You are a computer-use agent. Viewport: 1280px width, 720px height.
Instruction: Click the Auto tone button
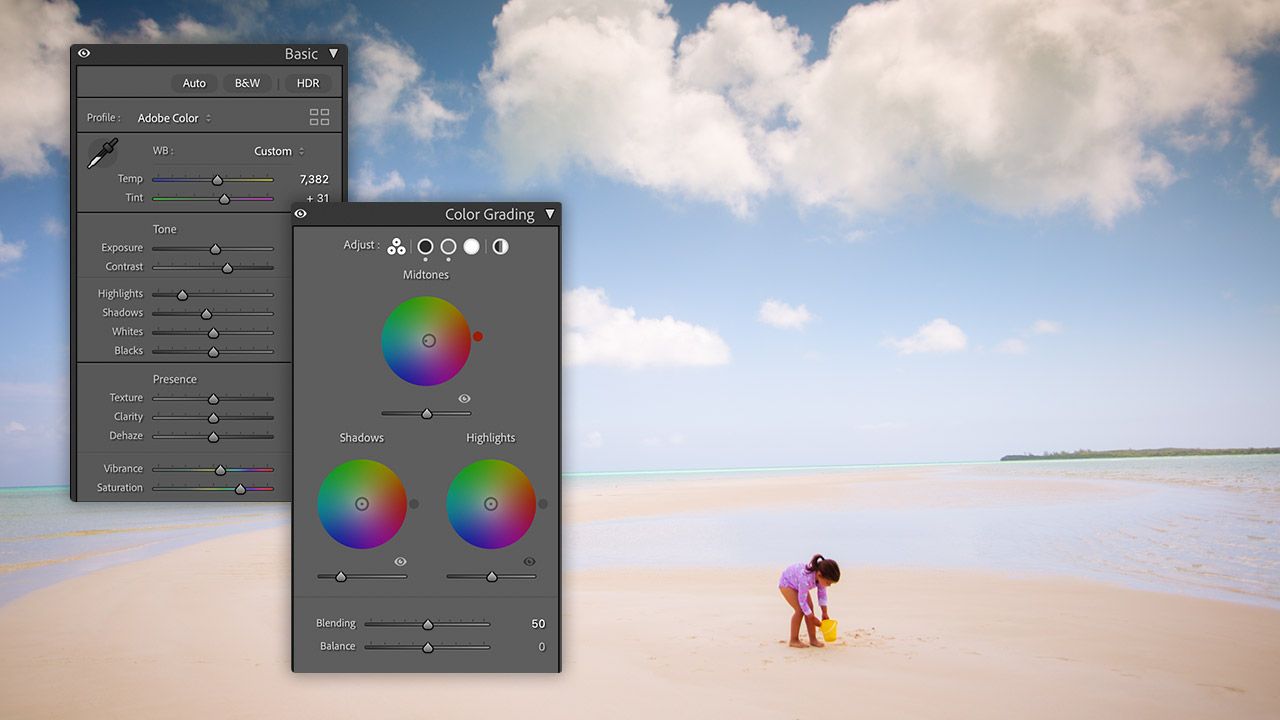194,83
